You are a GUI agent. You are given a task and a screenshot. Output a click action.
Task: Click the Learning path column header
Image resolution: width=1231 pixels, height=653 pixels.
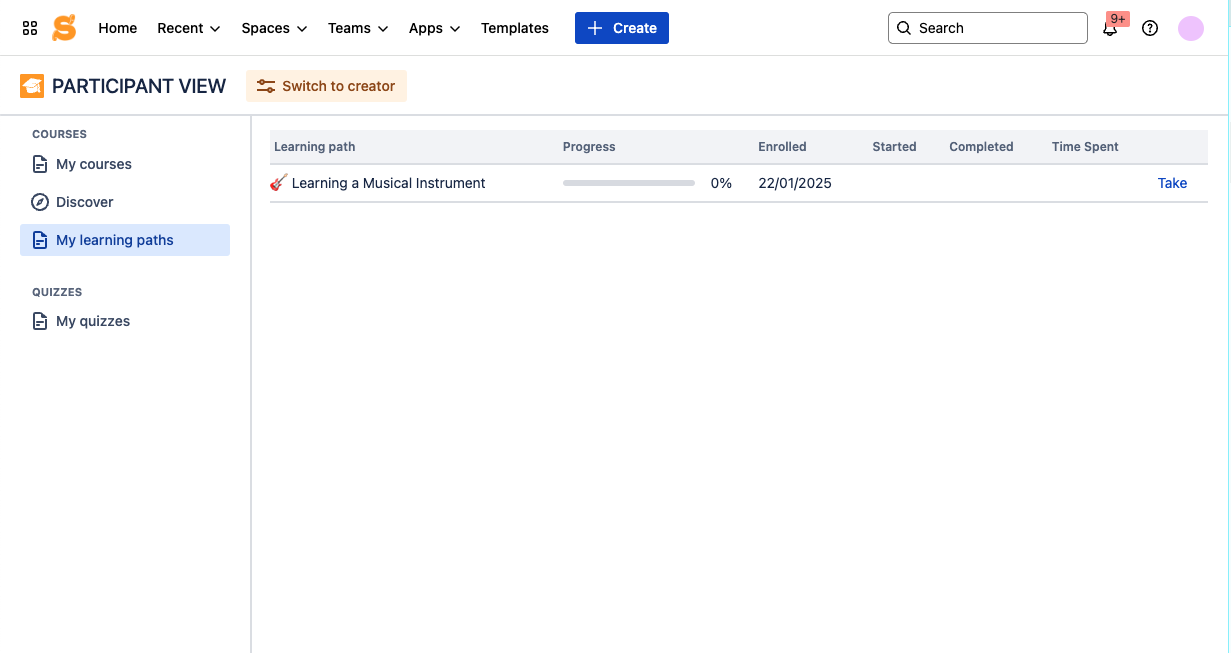pos(315,146)
